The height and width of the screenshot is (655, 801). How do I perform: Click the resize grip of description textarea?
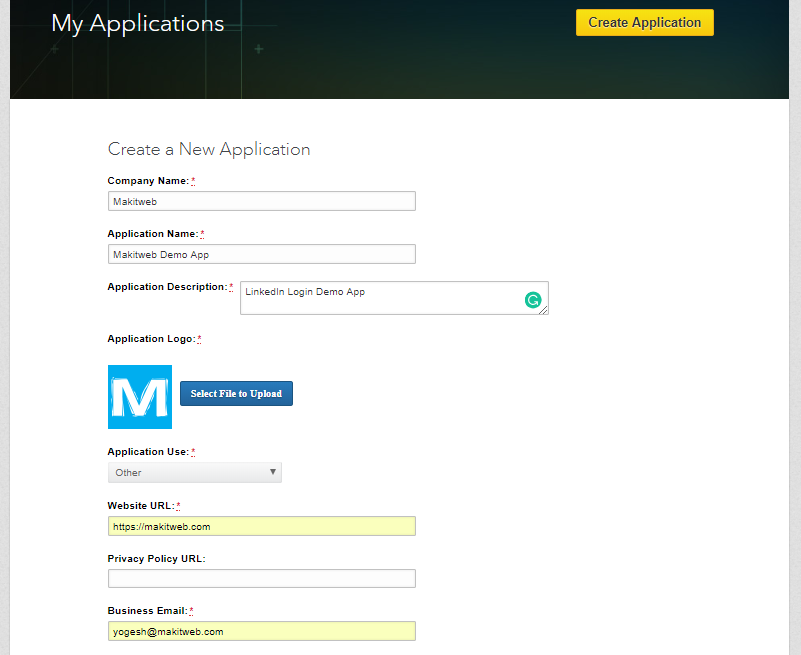[544, 310]
